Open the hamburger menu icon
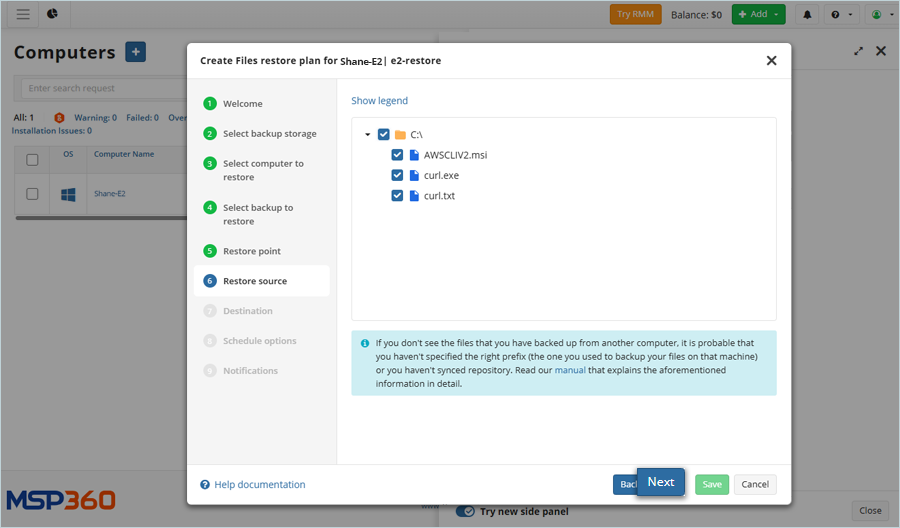The image size is (900, 528). [23, 14]
